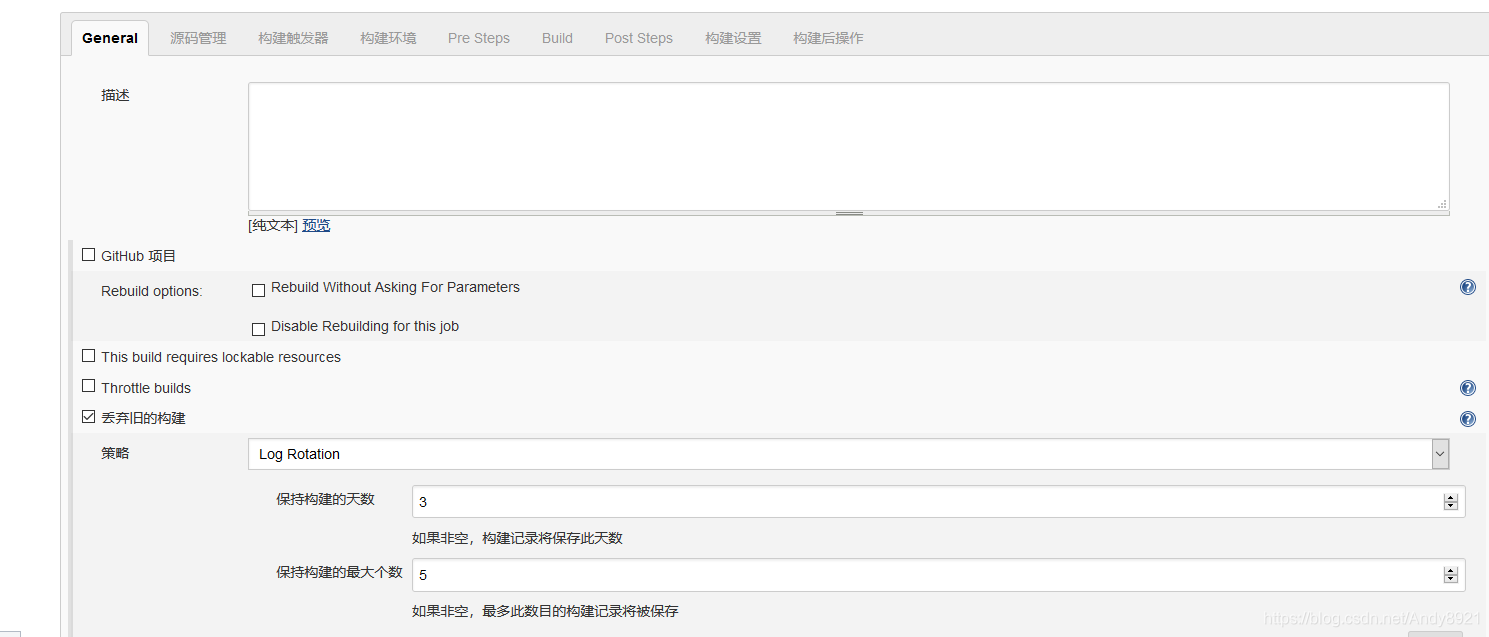The height and width of the screenshot is (637, 1489).
Task: Open the 构建触发器 tab
Action: coord(293,38)
